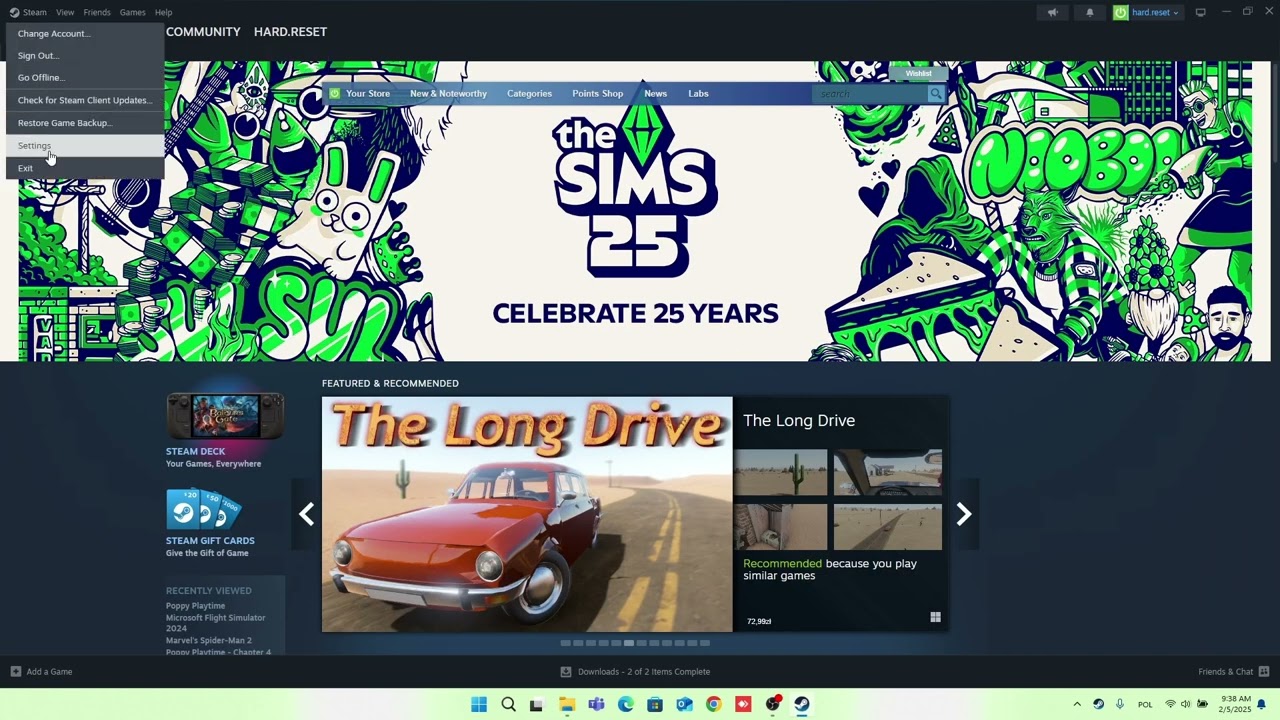Open Microsoft Teams from the taskbar
Image resolution: width=1280 pixels, height=720 pixels.
[596, 704]
